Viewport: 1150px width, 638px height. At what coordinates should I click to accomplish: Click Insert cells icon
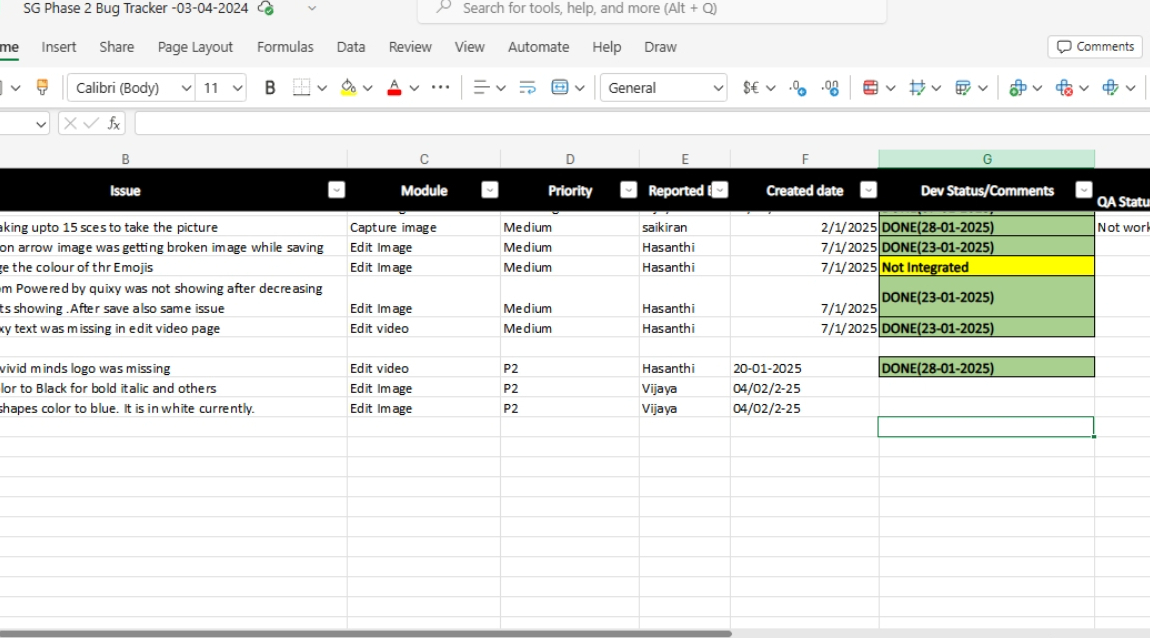pyautogui.click(x=1017, y=87)
